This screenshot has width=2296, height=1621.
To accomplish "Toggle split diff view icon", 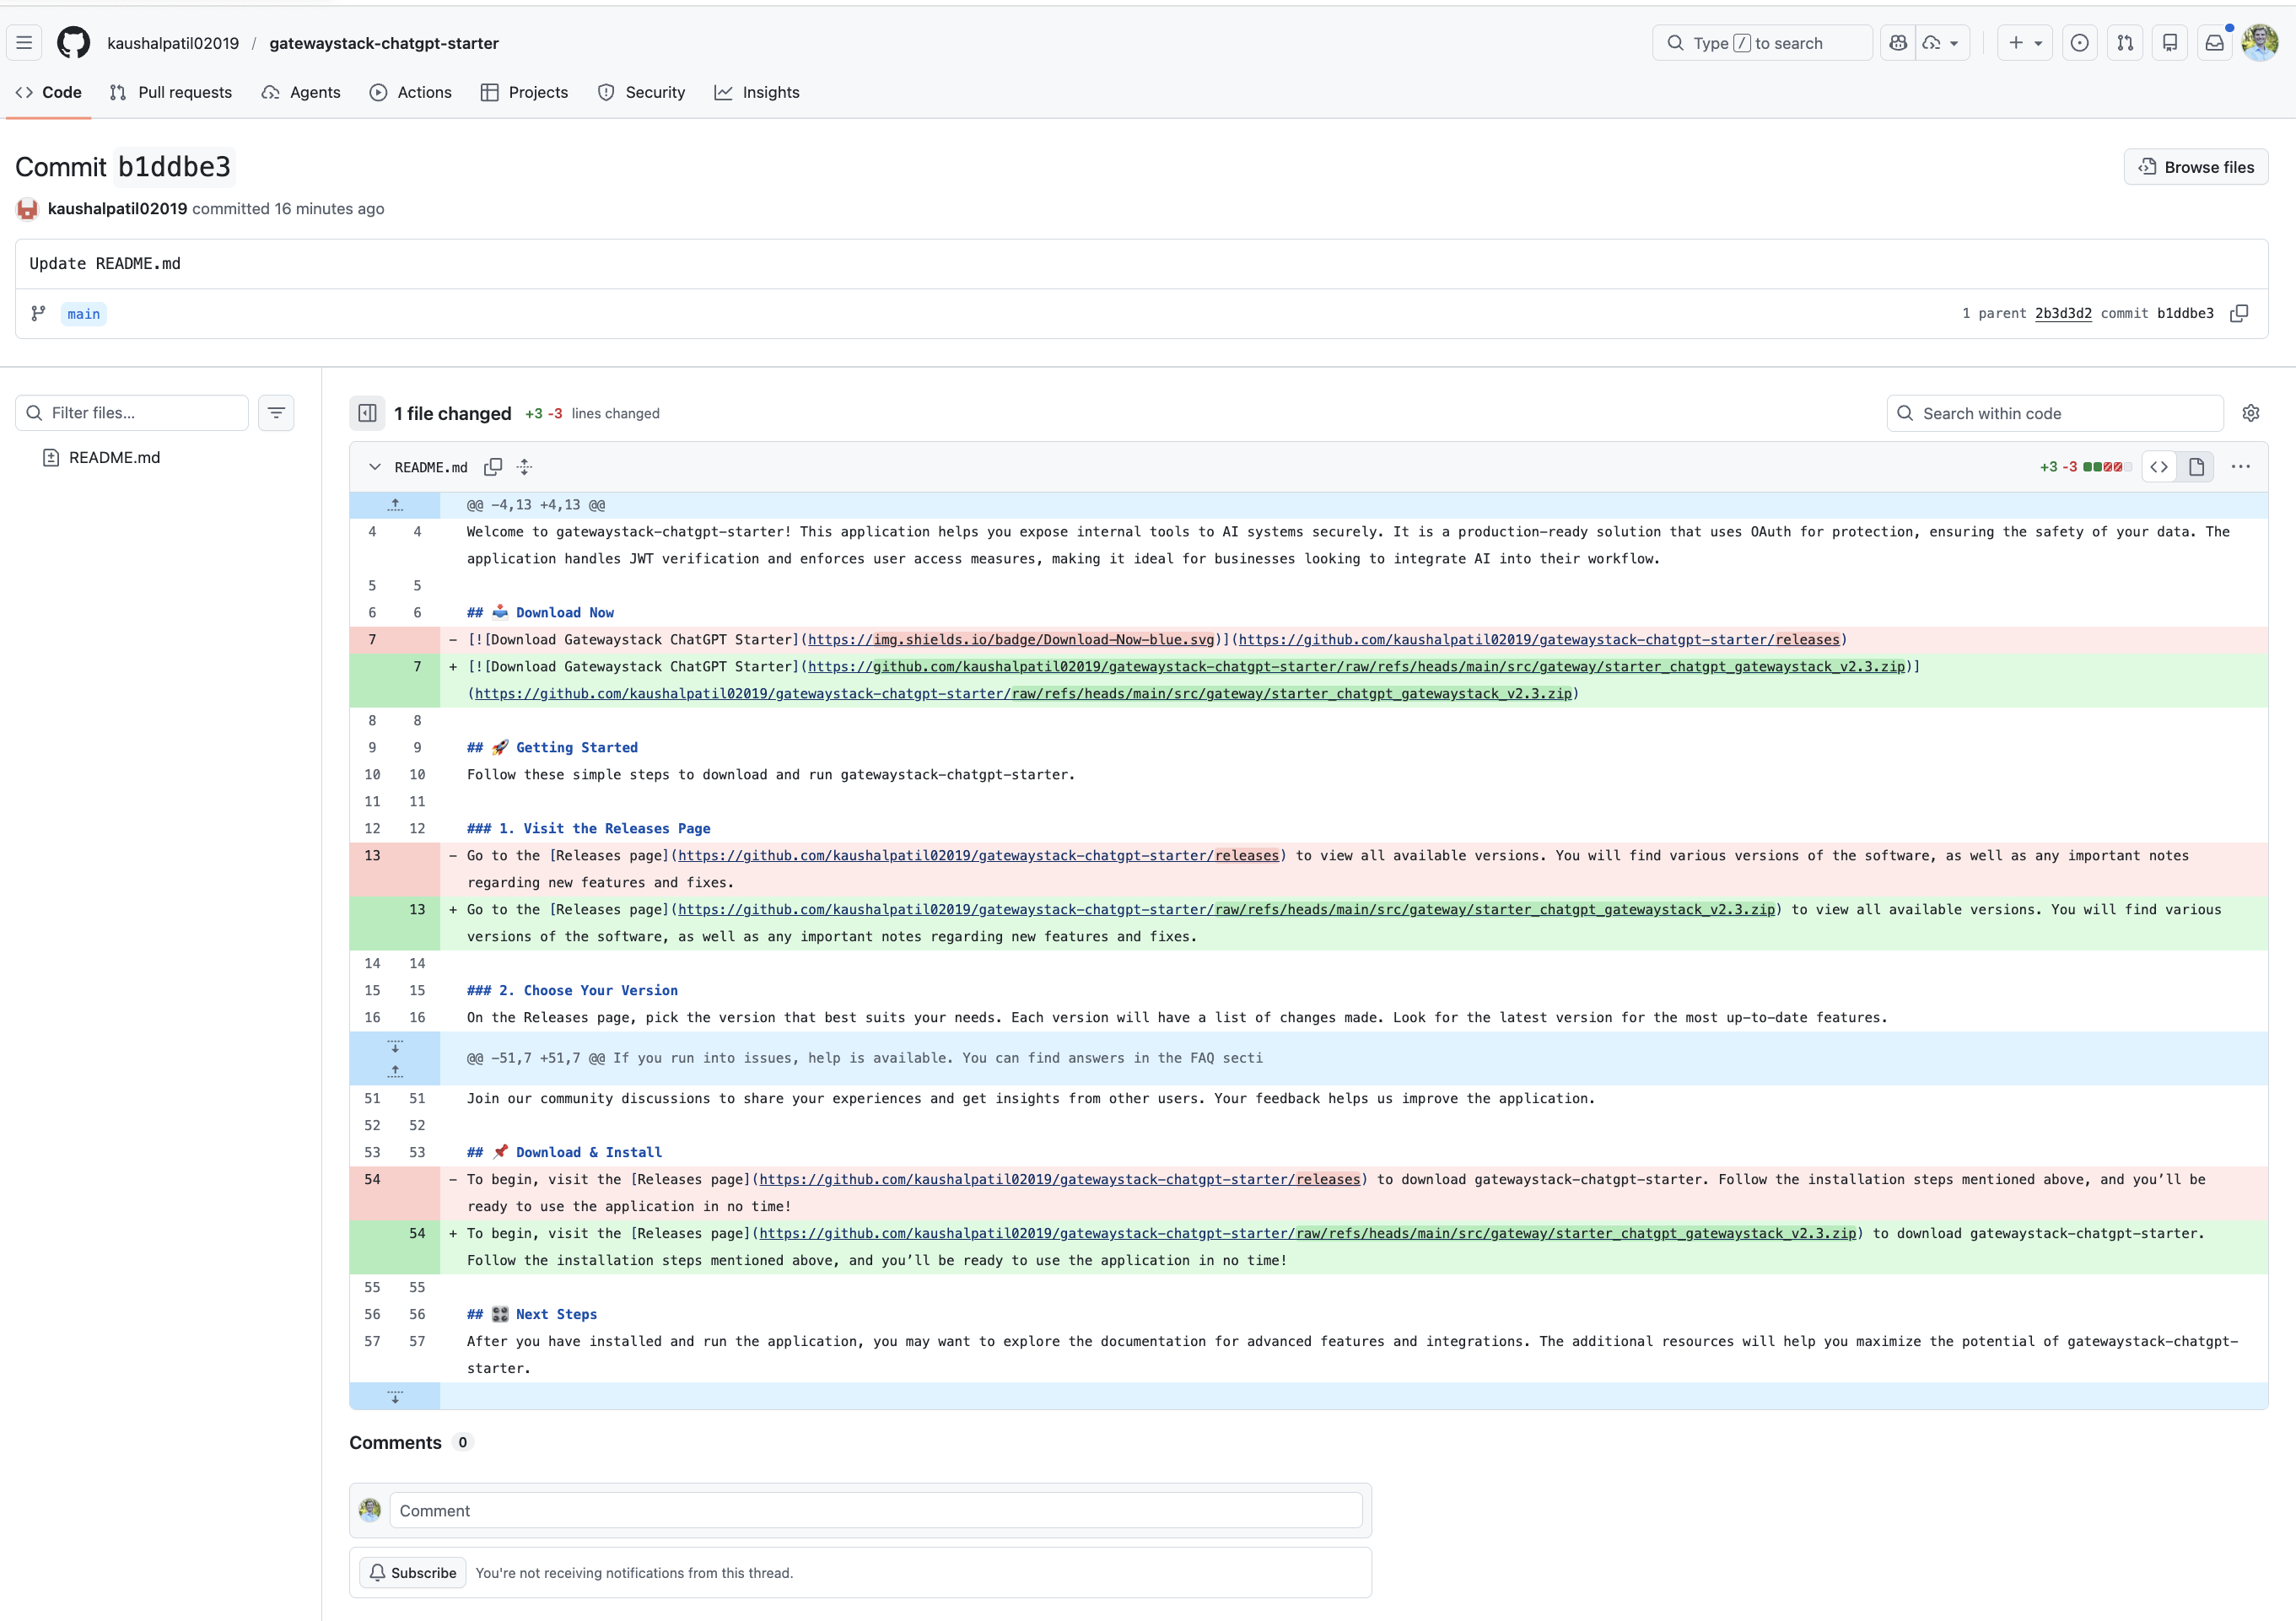I will tap(366, 413).
